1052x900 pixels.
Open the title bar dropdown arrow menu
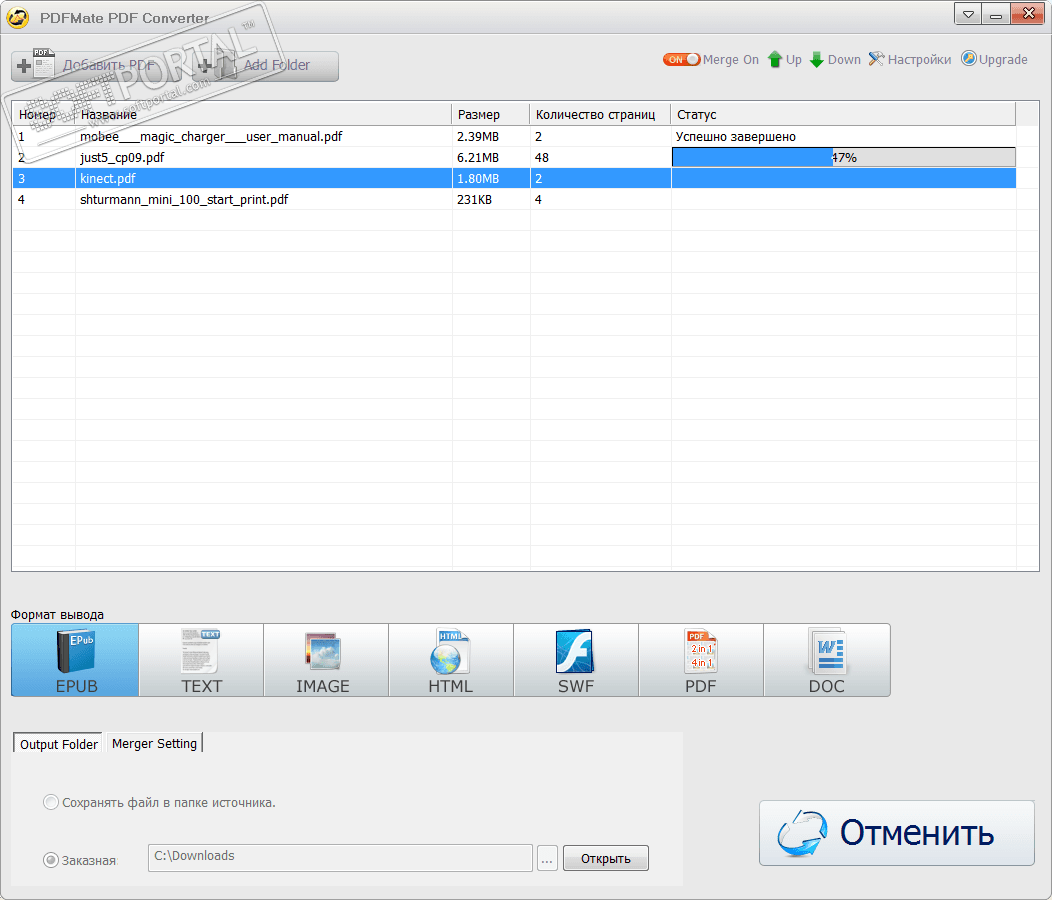[968, 14]
